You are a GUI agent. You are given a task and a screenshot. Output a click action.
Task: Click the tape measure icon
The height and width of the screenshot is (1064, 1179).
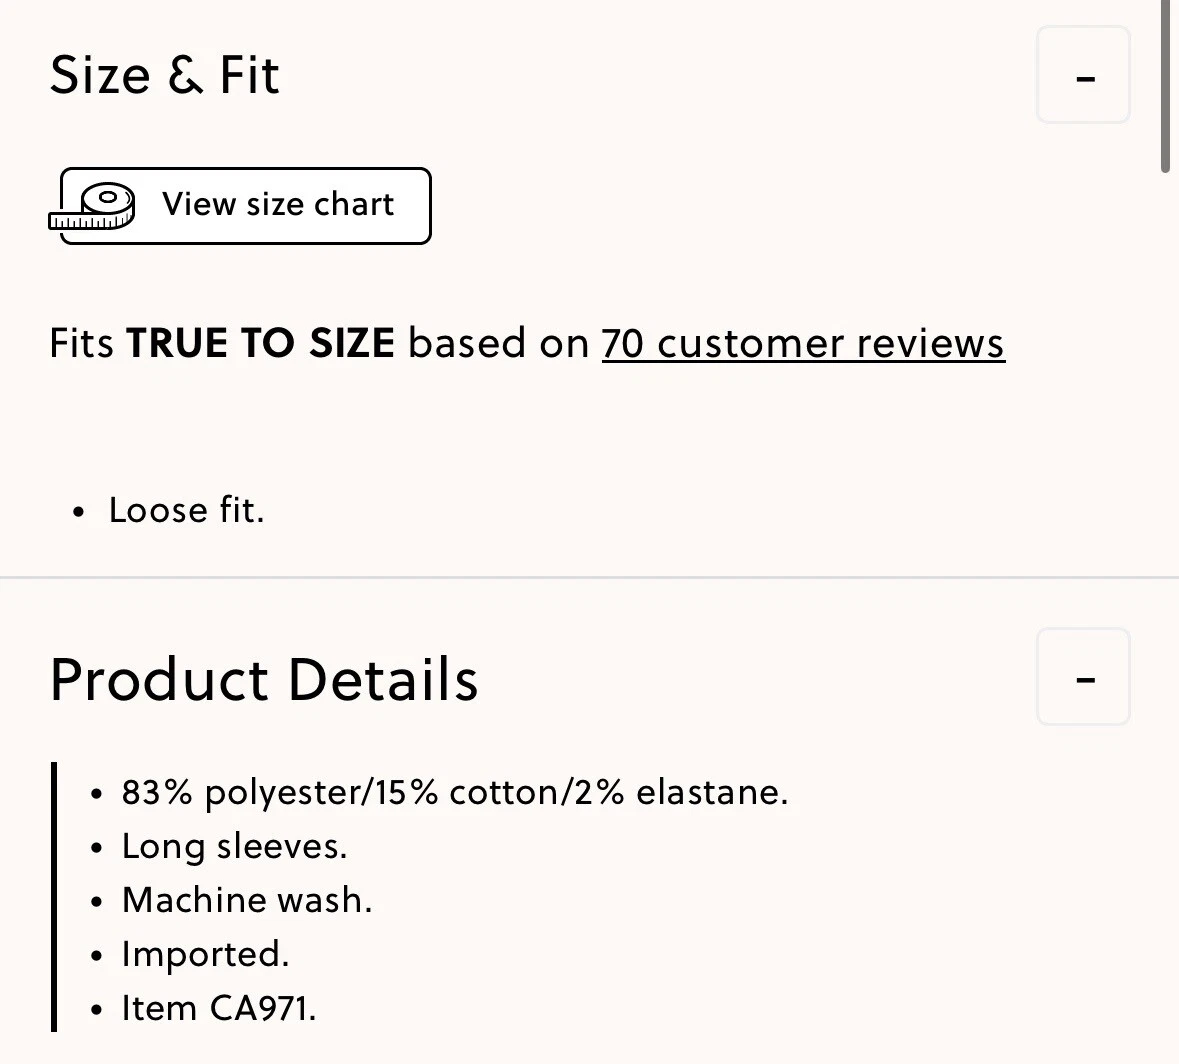93,207
